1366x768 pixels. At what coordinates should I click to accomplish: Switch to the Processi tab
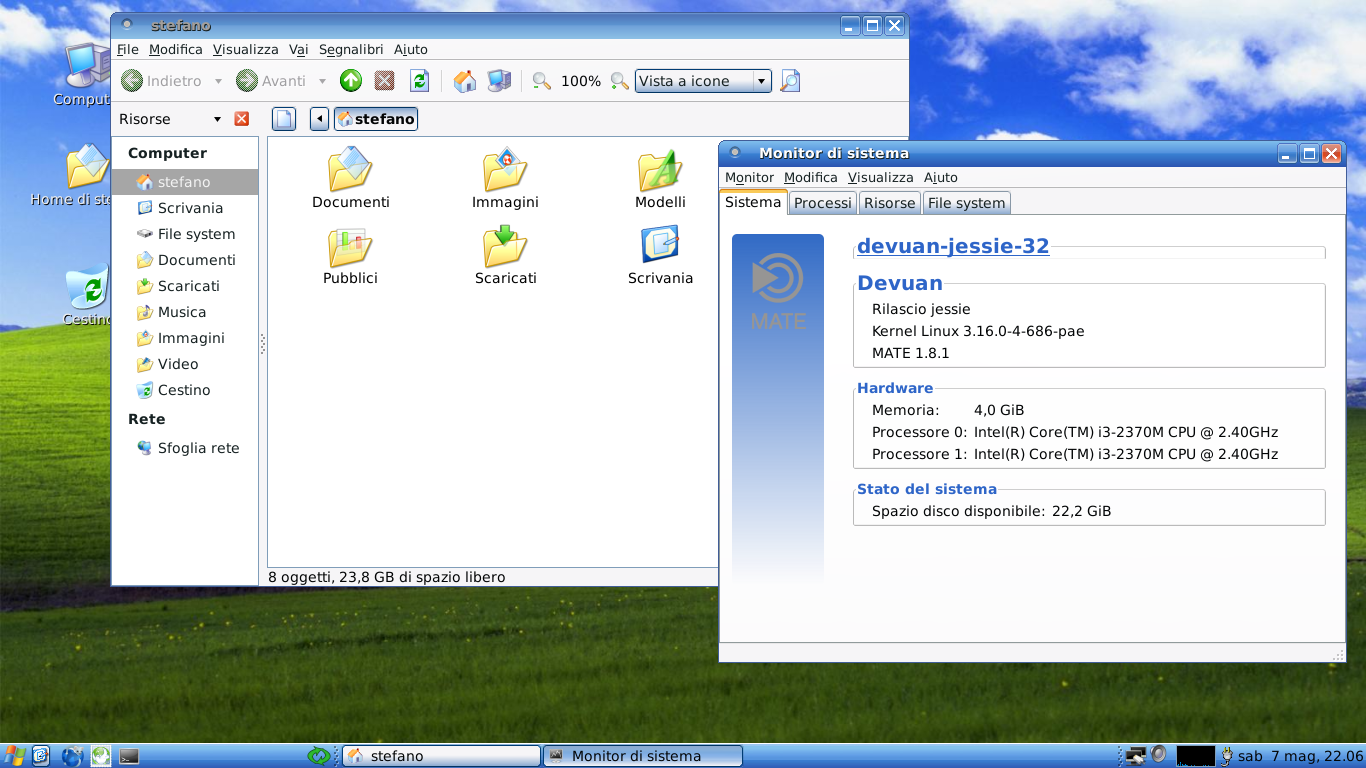click(x=822, y=203)
